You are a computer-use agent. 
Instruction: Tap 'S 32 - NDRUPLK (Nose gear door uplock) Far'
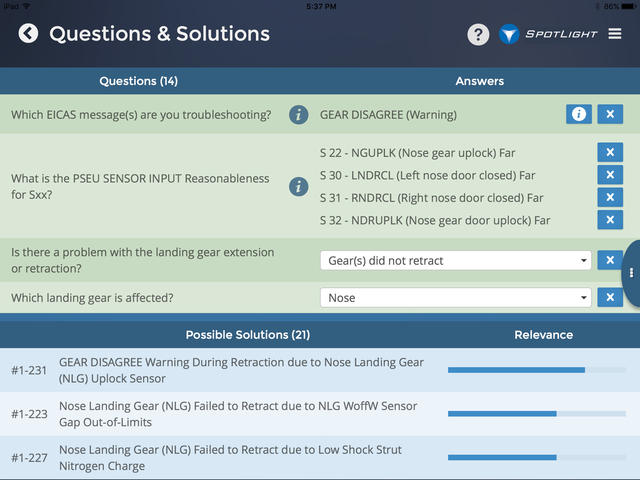click(435, 220)
